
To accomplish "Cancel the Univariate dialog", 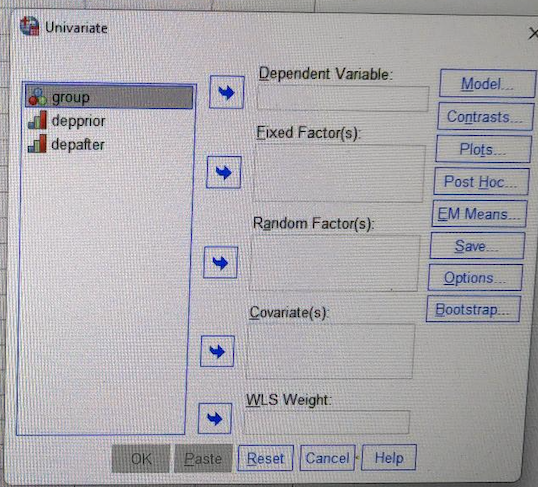I will 327,457.
